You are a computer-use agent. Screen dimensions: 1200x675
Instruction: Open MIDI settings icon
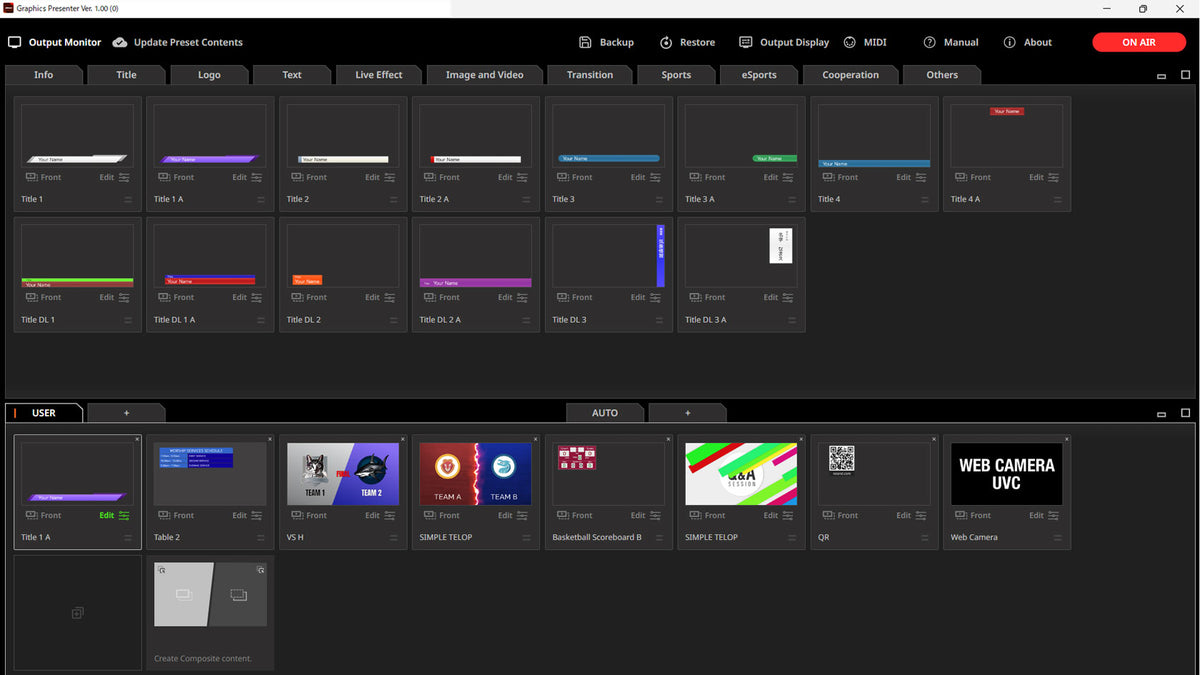point(850,43)
